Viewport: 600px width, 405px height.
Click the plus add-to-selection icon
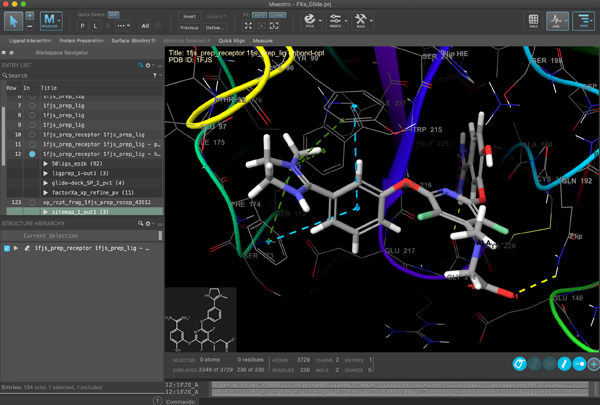(29, 16)
